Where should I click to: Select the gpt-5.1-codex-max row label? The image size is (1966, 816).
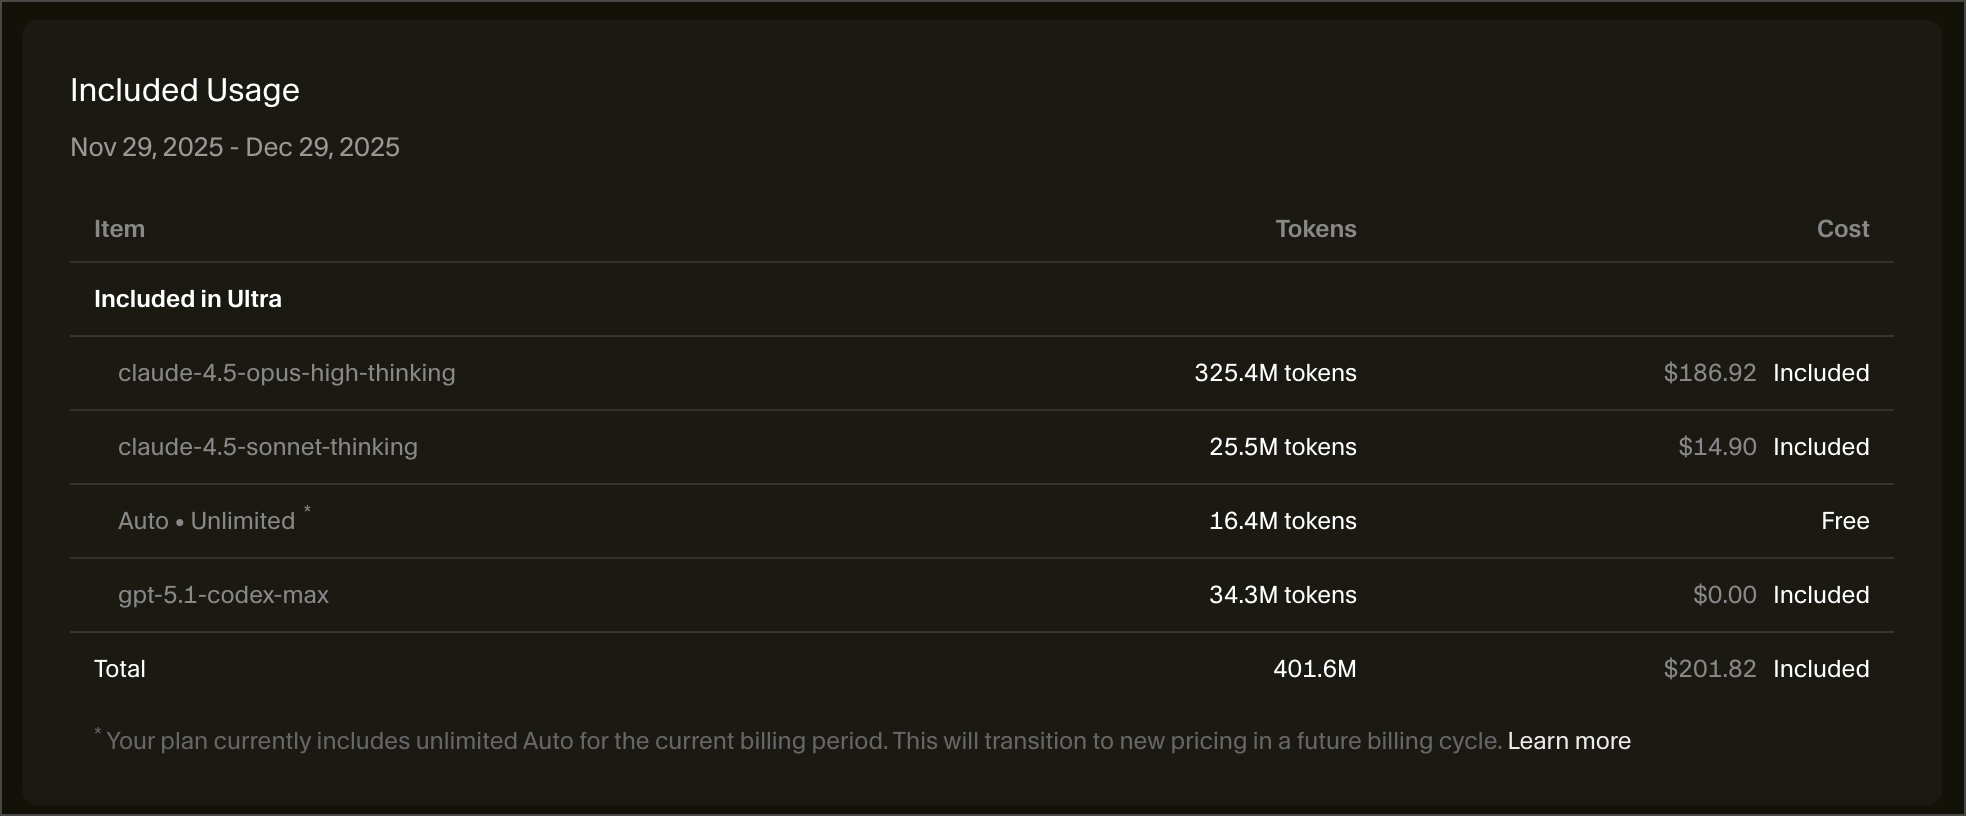(223, 595)
